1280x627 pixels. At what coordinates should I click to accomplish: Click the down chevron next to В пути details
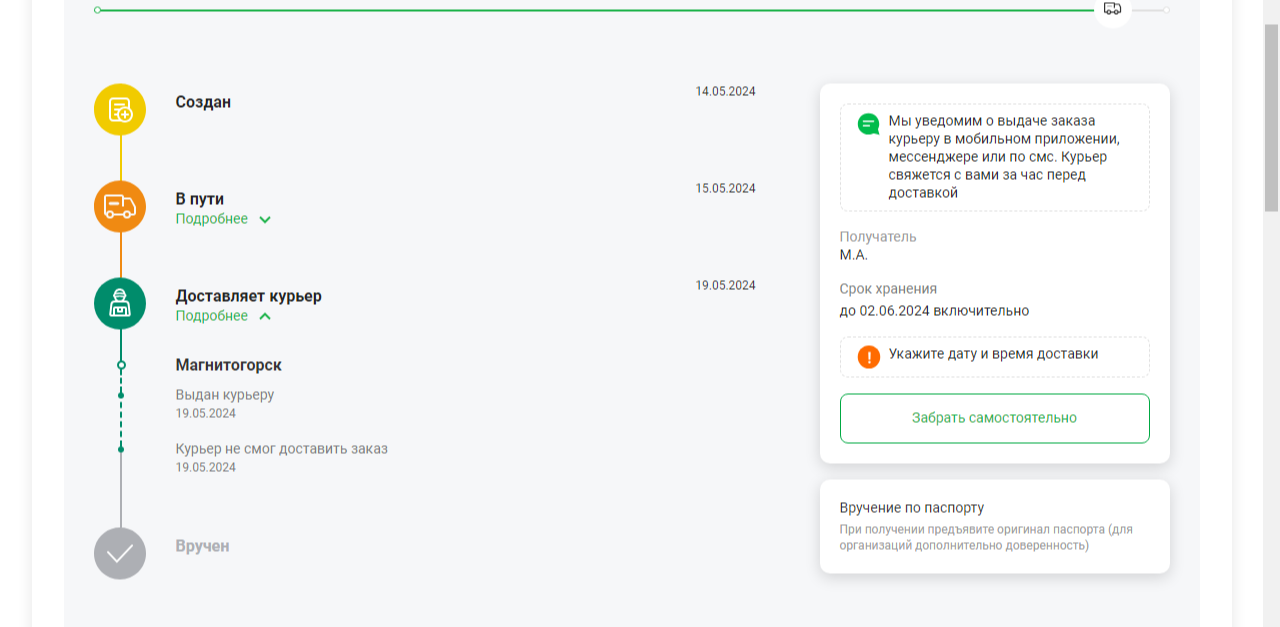coord(265,220)
